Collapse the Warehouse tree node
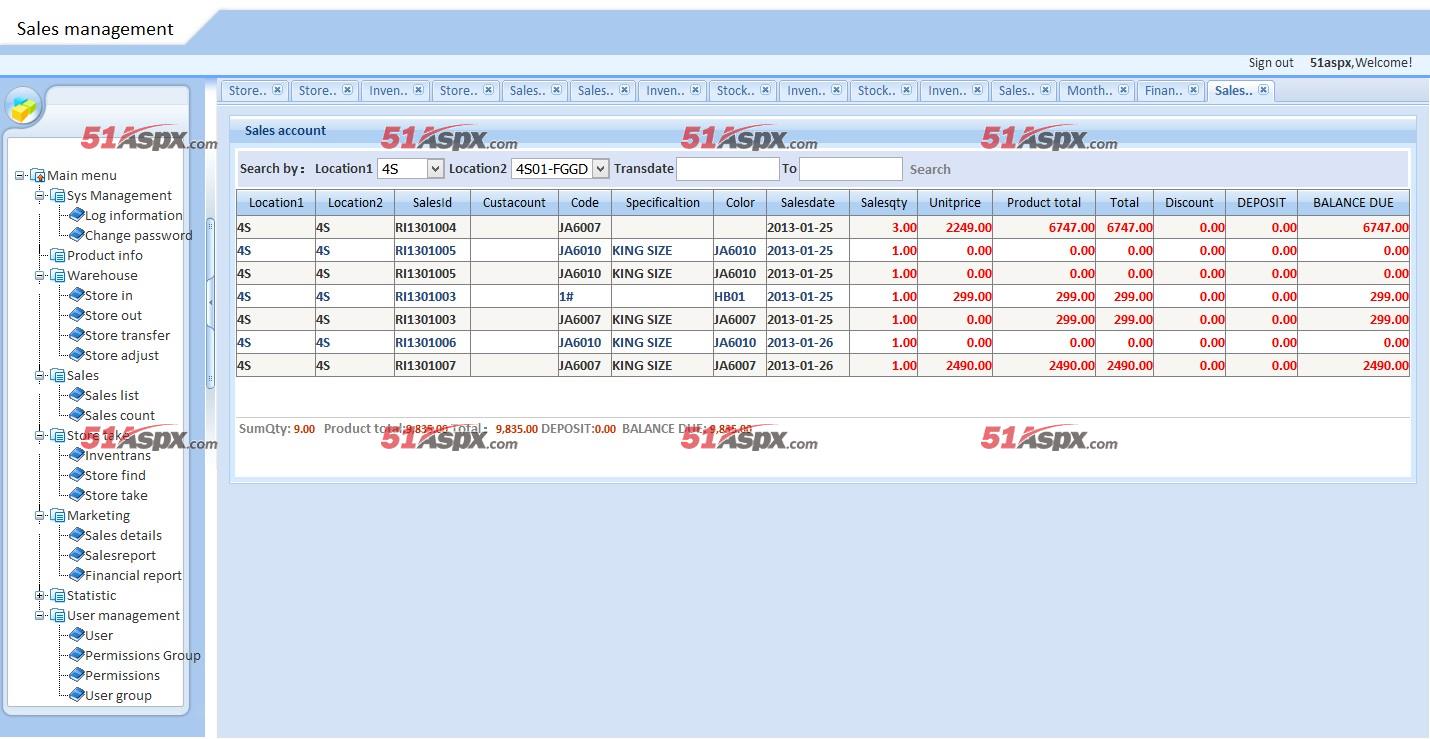Screen dimensions: 1430x739 tap(40, 275)
